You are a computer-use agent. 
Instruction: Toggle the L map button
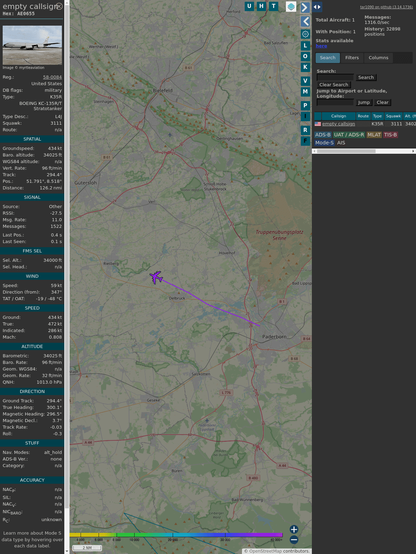[x=305, y=46]
